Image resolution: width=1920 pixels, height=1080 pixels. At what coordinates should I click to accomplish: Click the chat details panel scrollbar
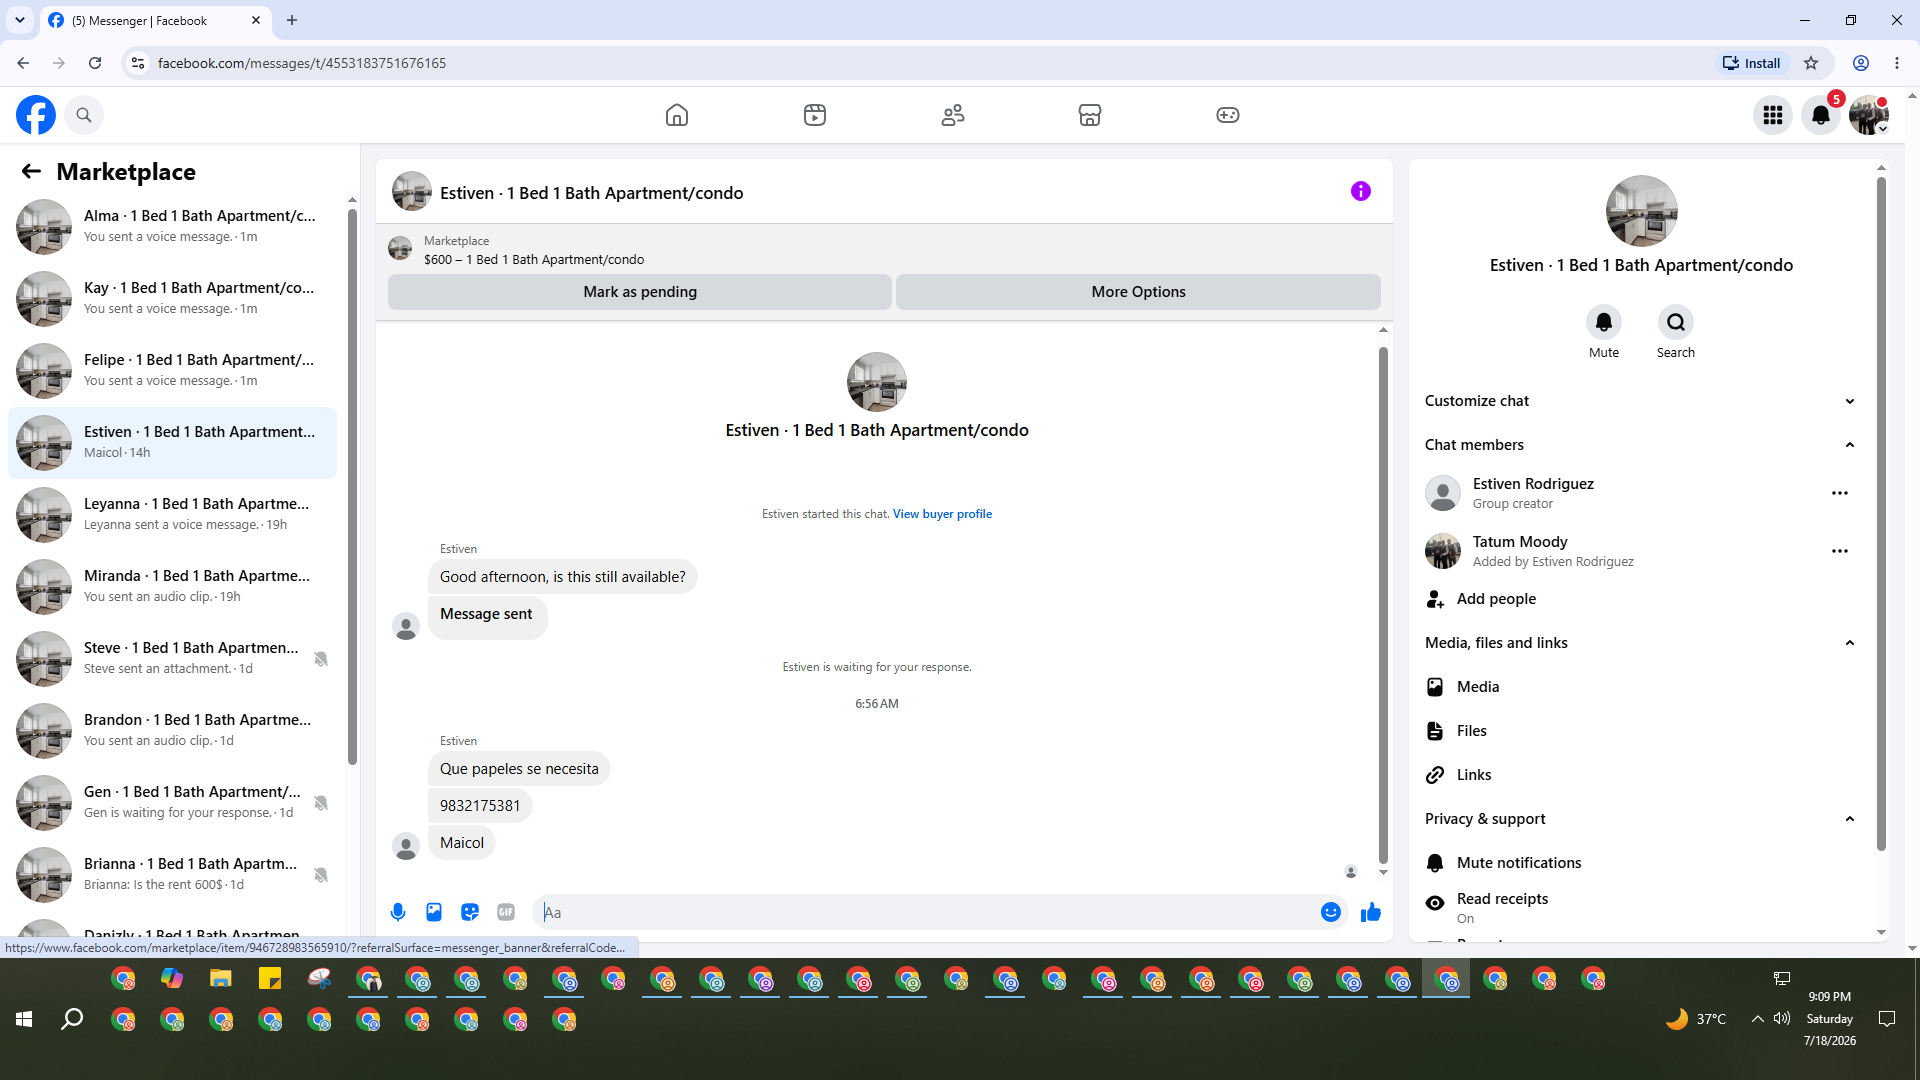click(1881, 513)
